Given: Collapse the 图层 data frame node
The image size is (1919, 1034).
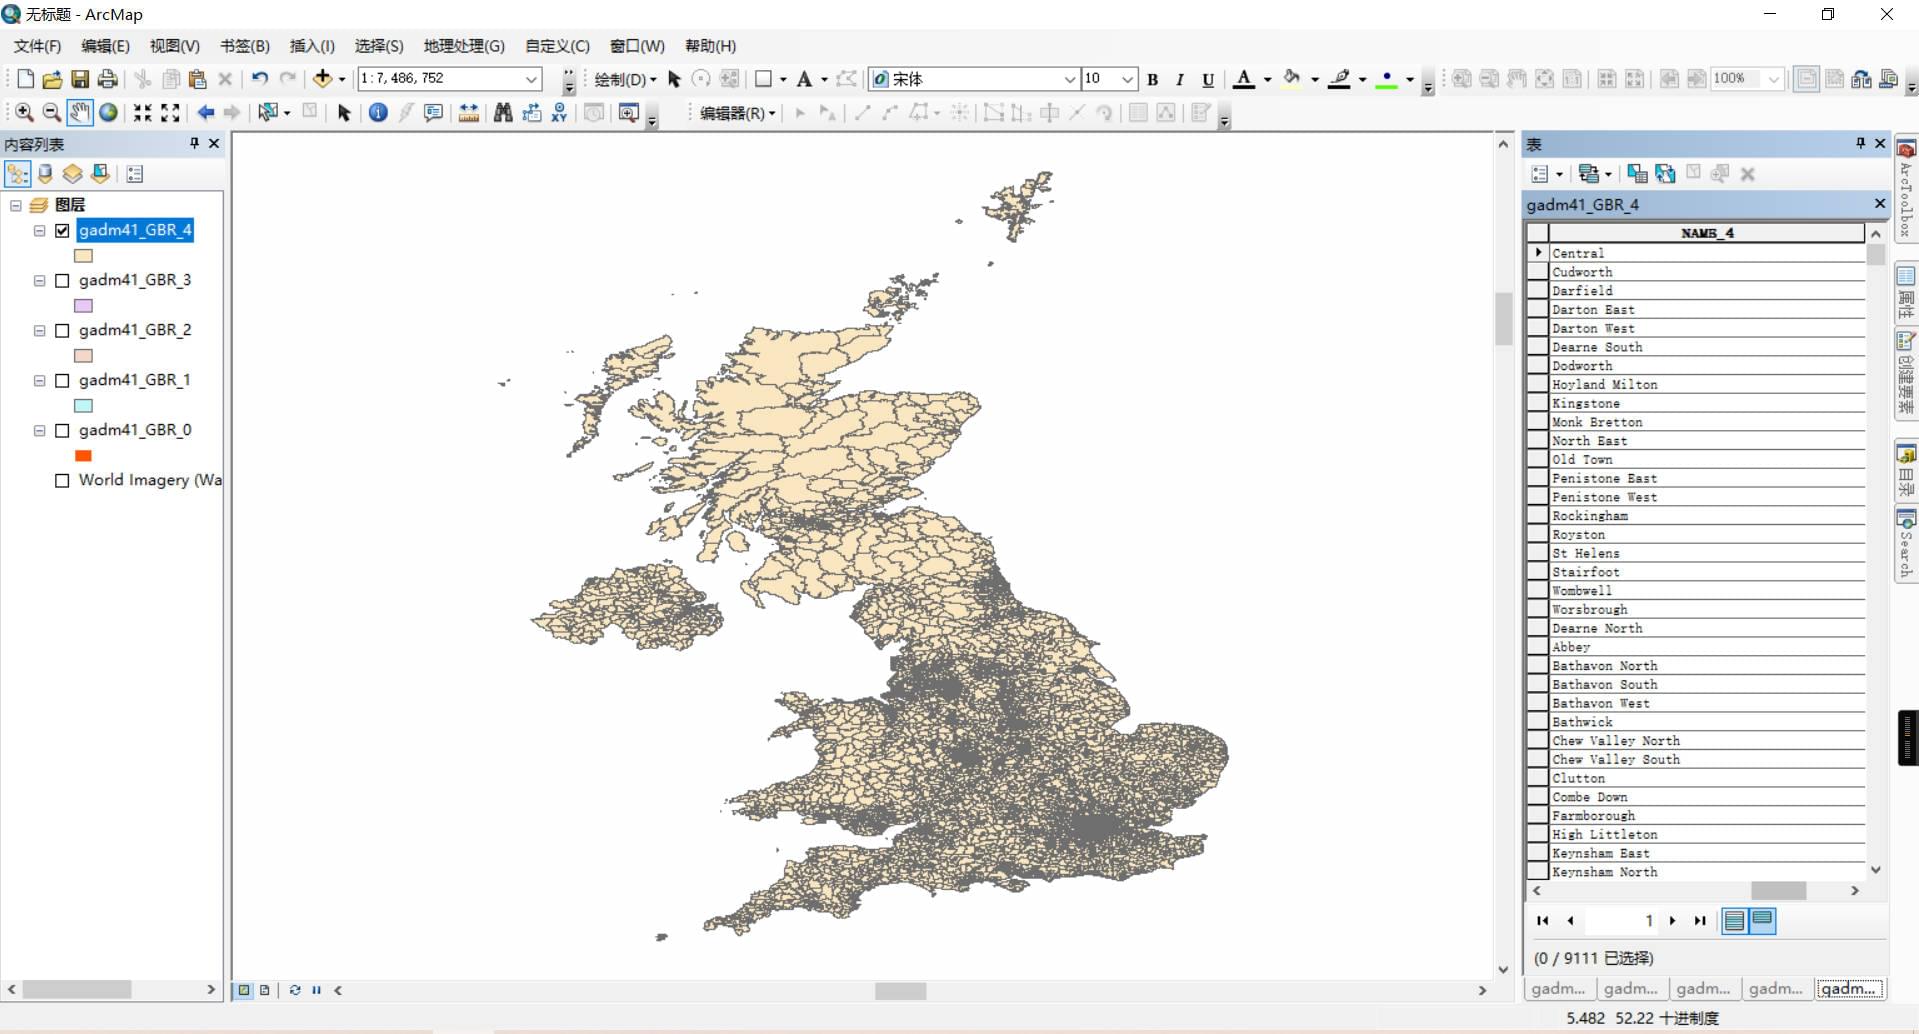Looking at the screenshot, I should click(x=16, y=205).
